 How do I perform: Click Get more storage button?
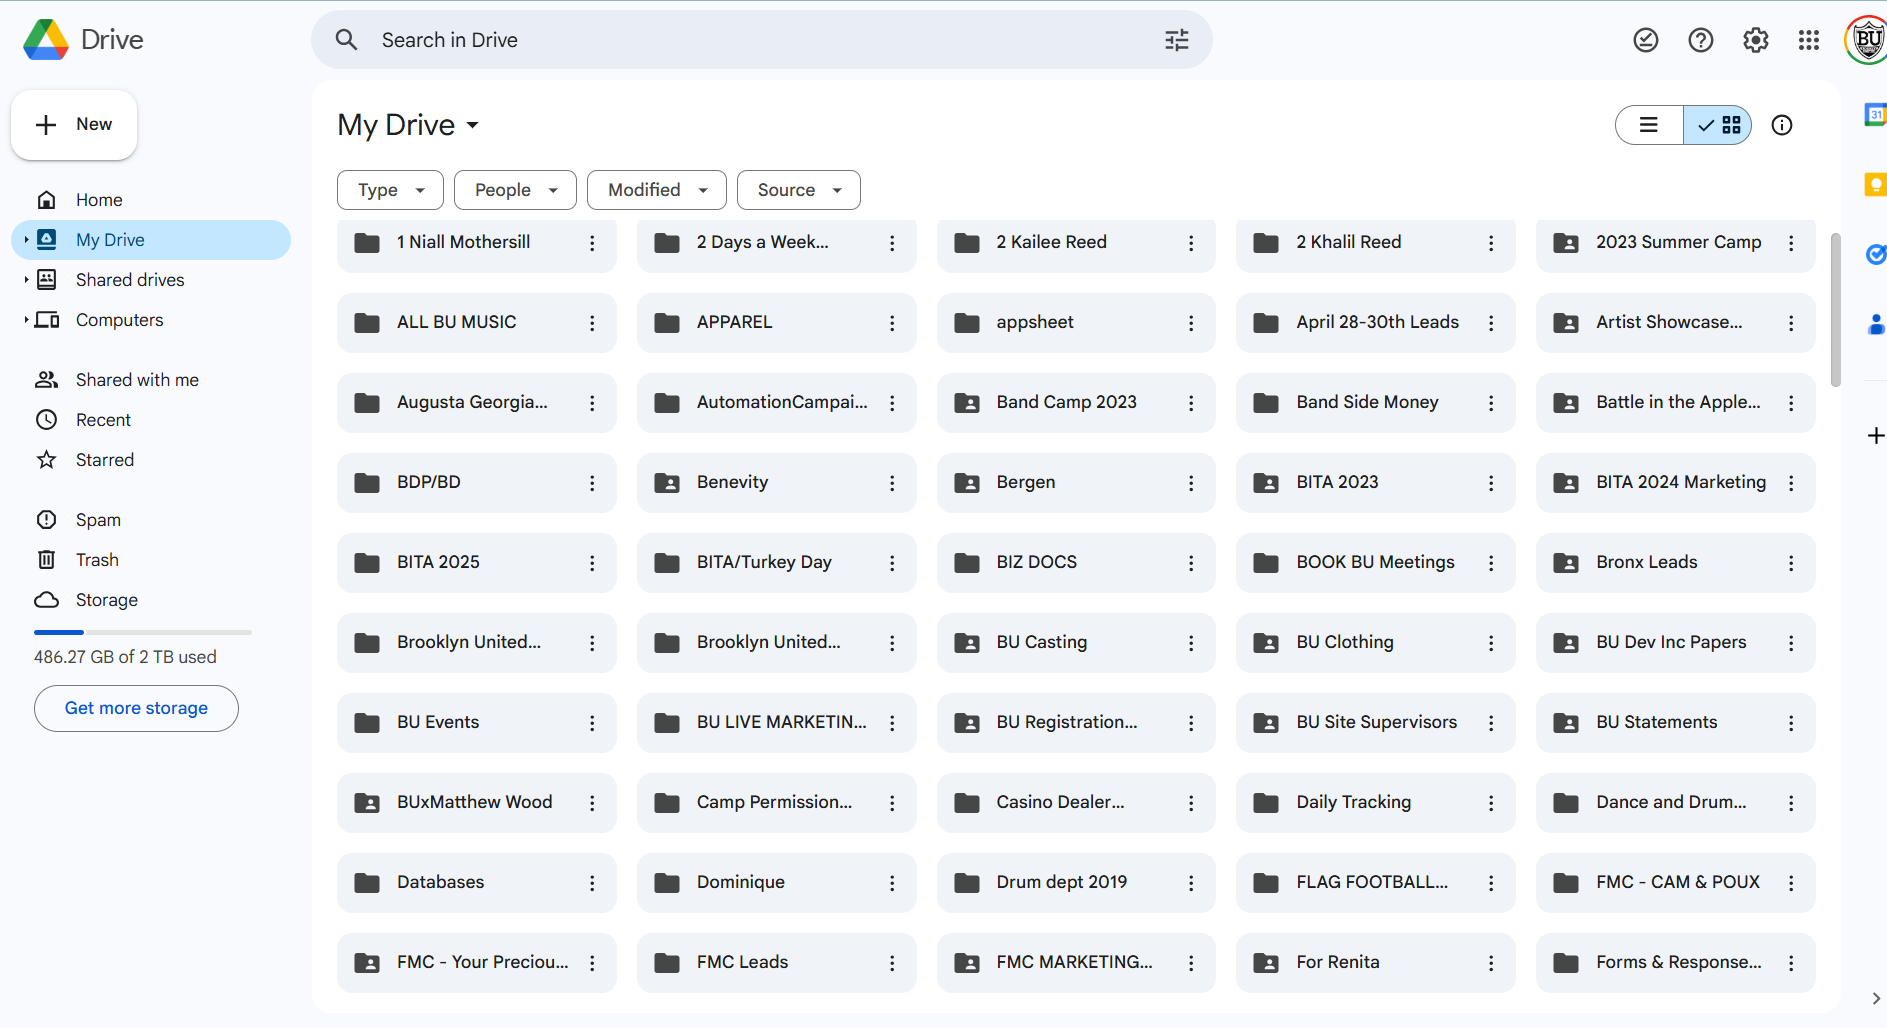[x=136, y=708]
